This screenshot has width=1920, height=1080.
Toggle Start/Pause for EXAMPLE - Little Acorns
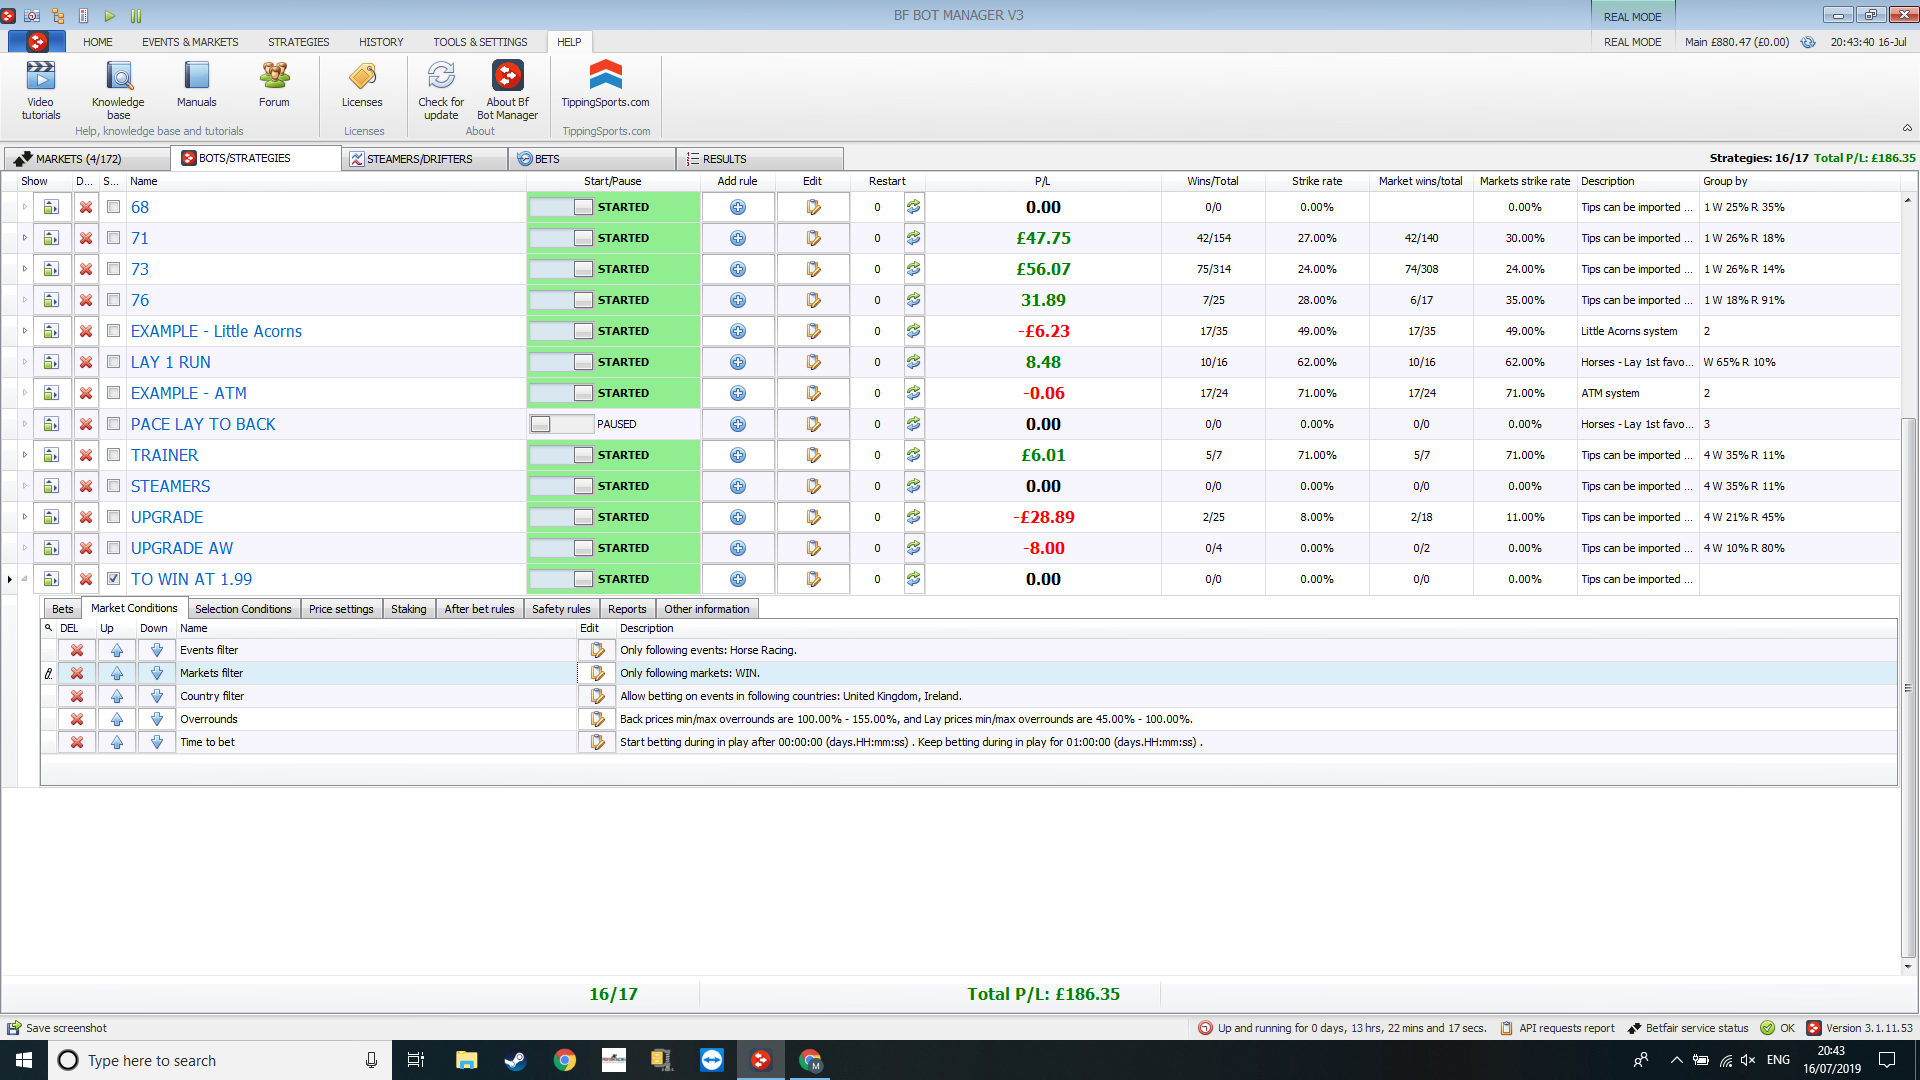562,331
